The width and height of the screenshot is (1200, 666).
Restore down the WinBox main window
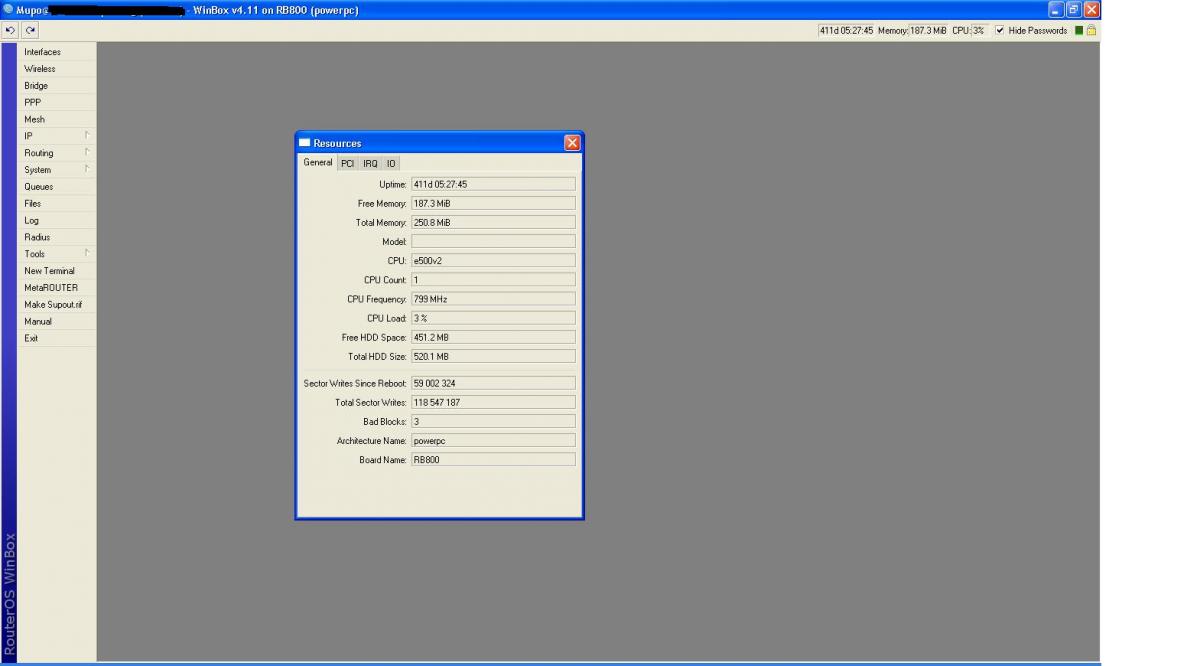coord(1073,10)
